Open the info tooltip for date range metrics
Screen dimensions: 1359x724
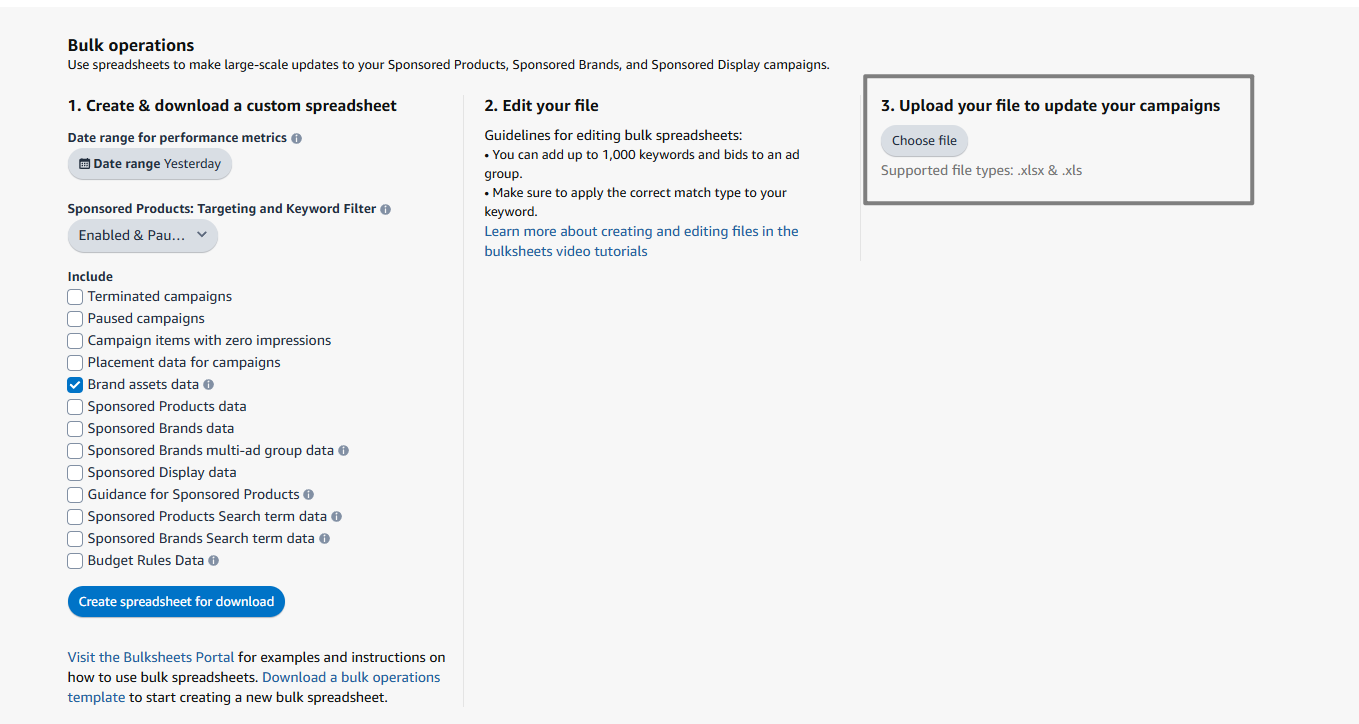(295, 137)
